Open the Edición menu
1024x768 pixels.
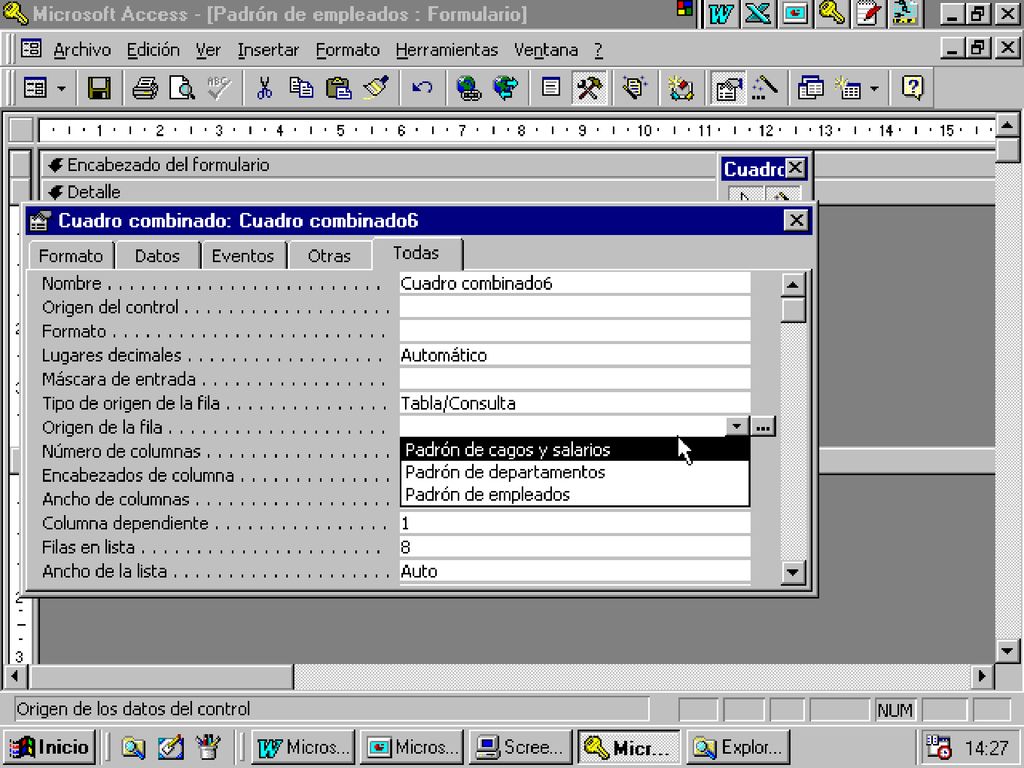point(153,50)
